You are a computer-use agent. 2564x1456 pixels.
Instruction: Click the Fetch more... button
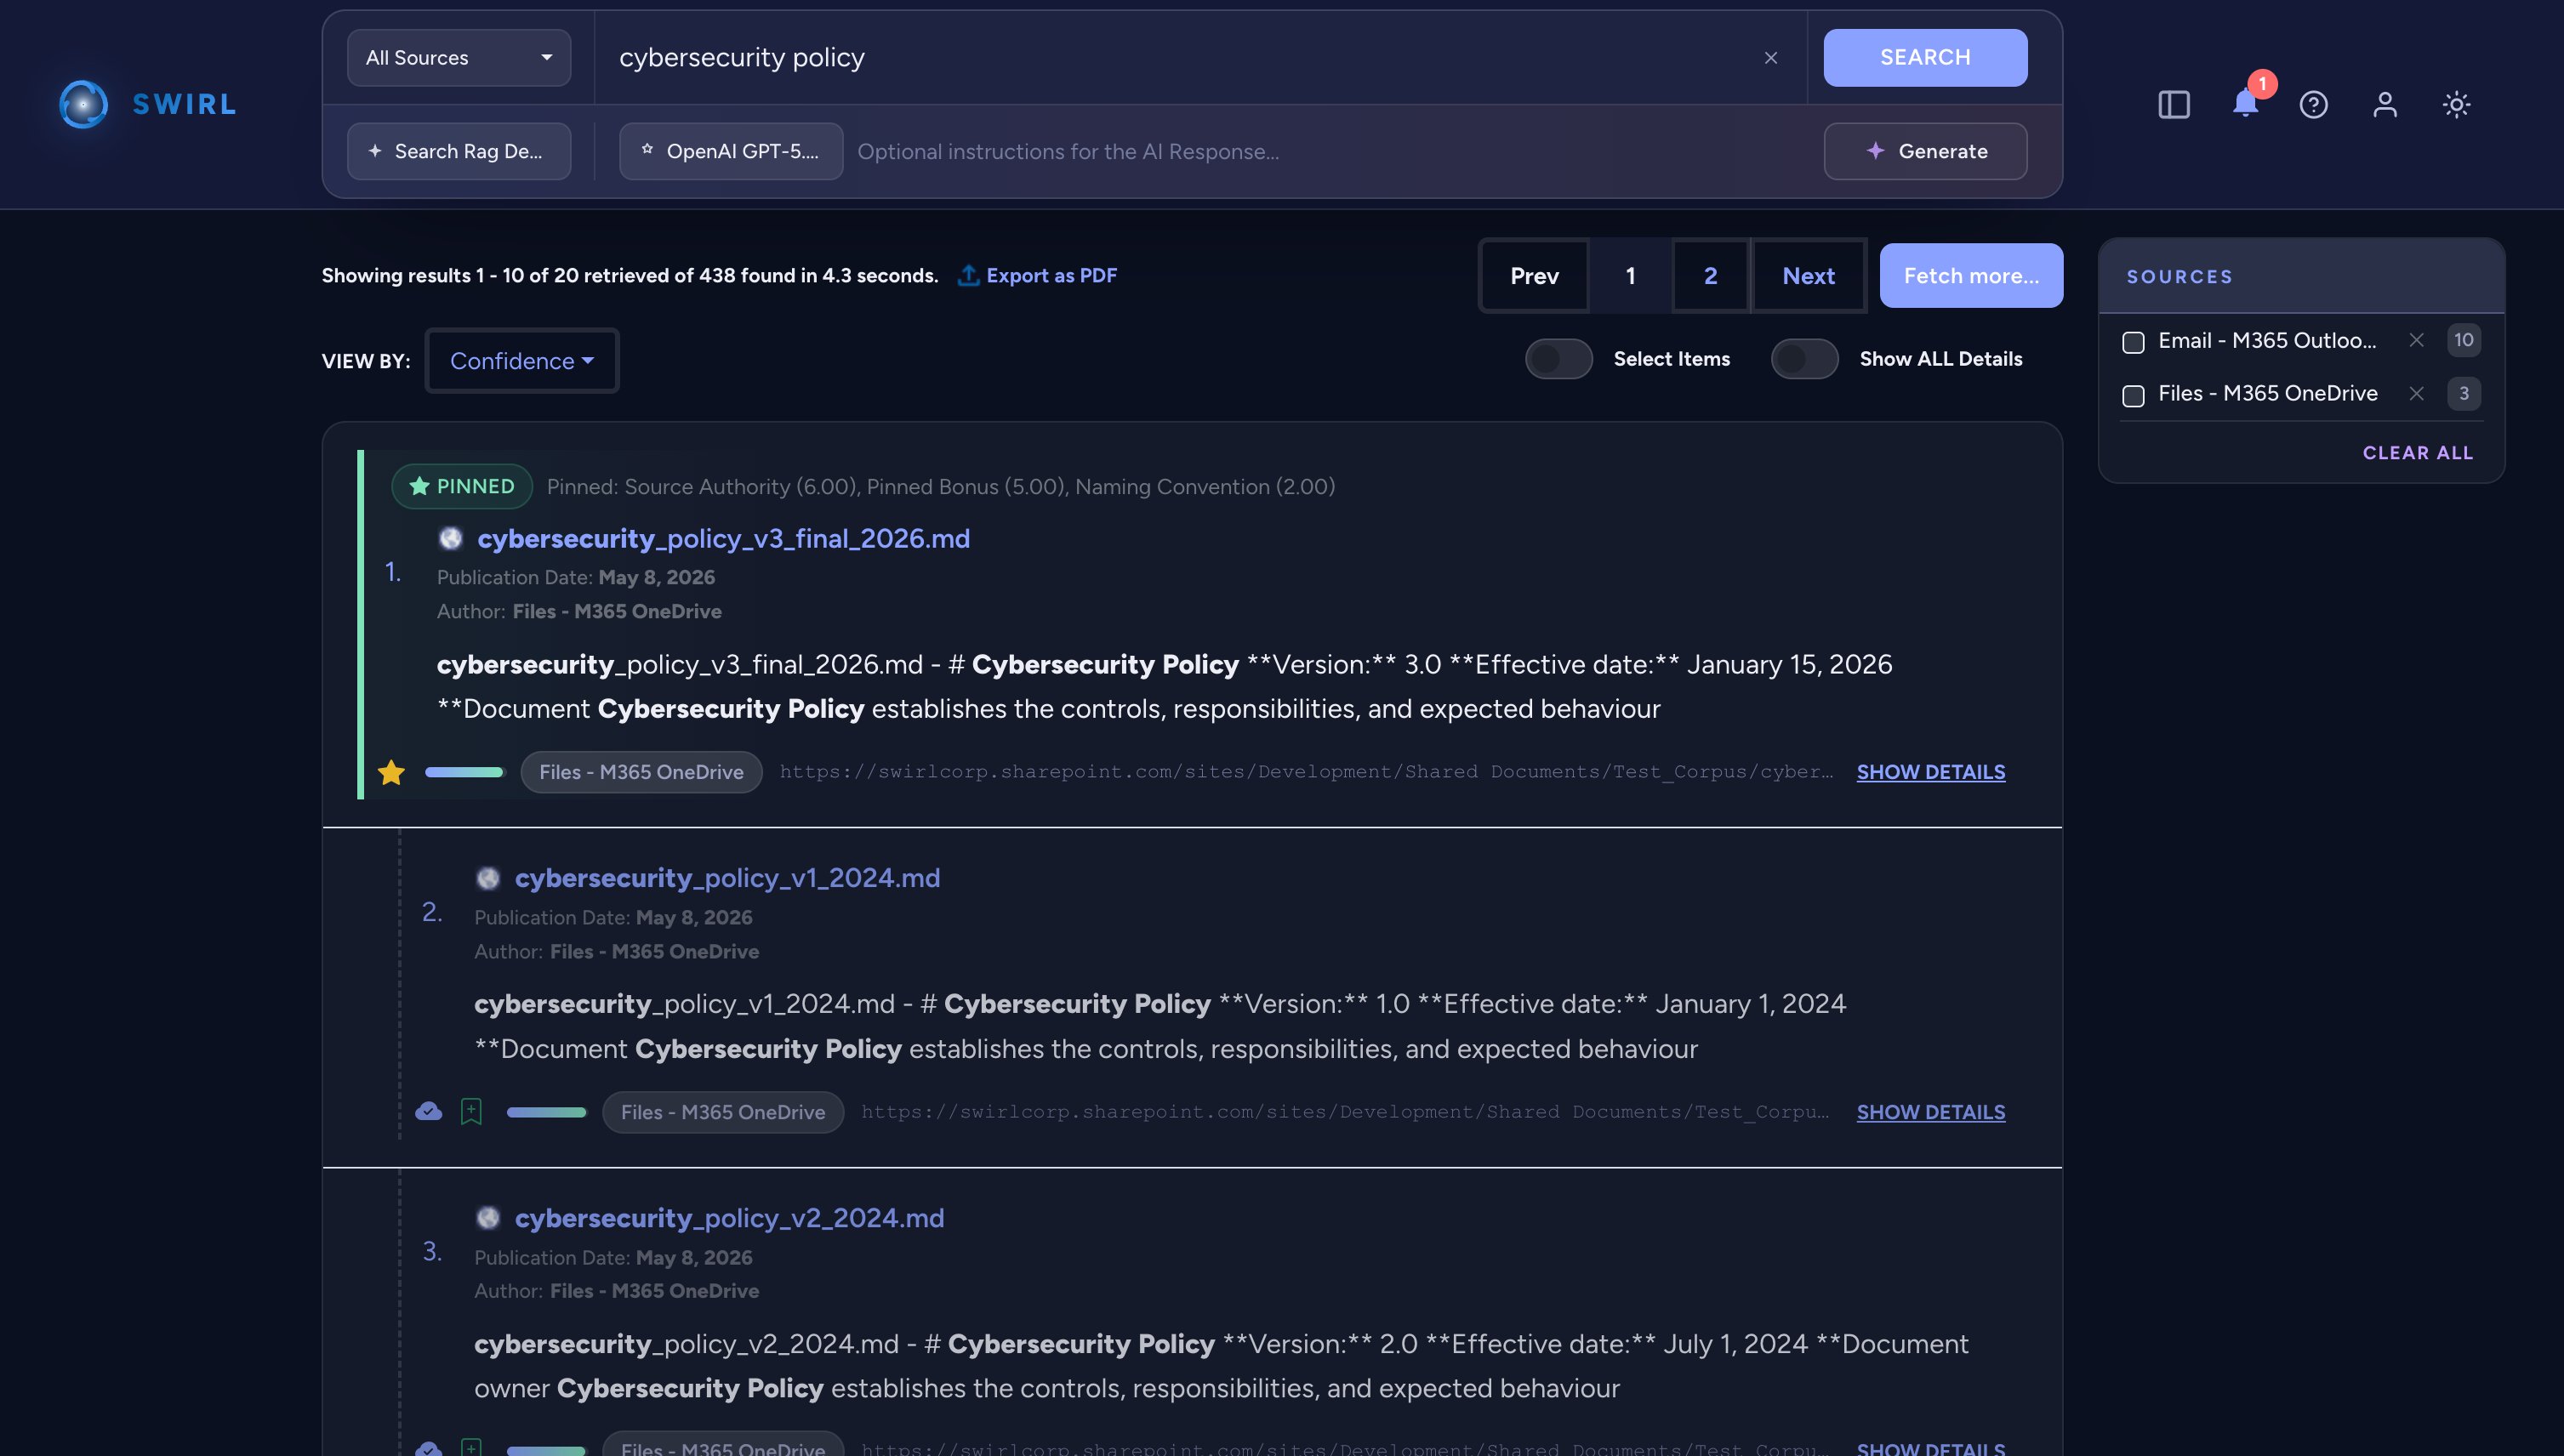point(1971,276)
